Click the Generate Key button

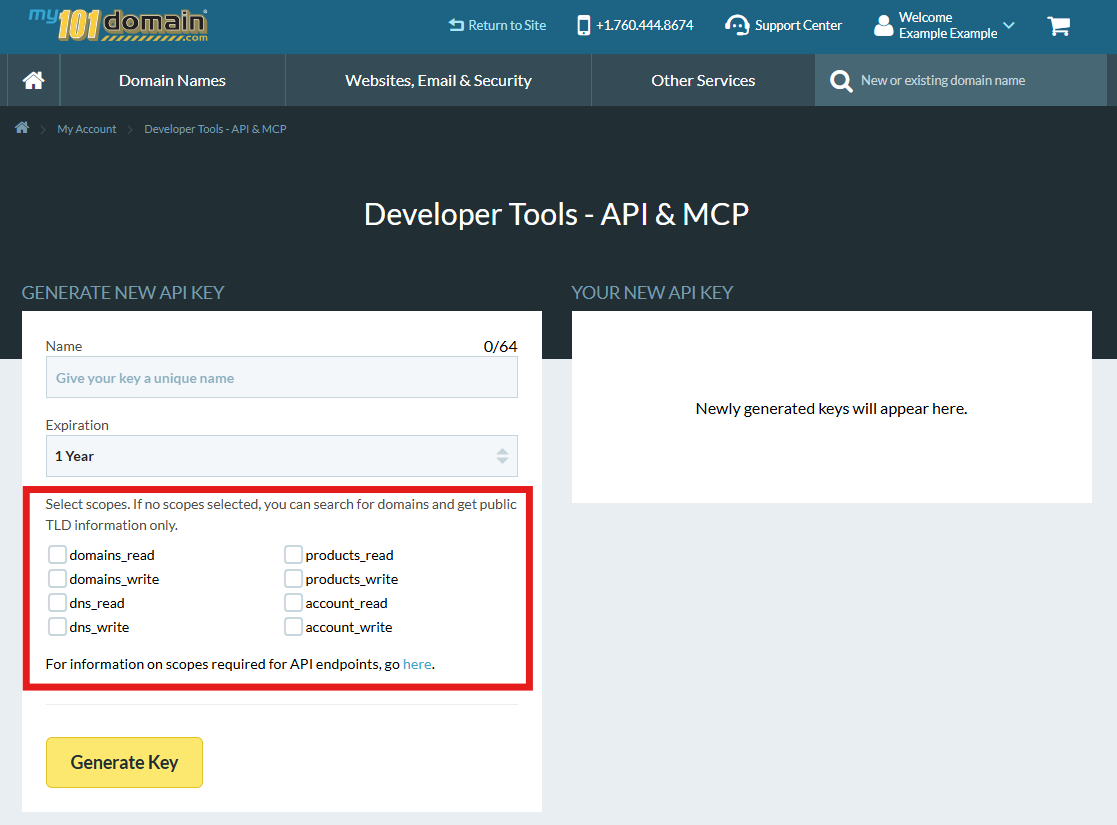point(125,762)
